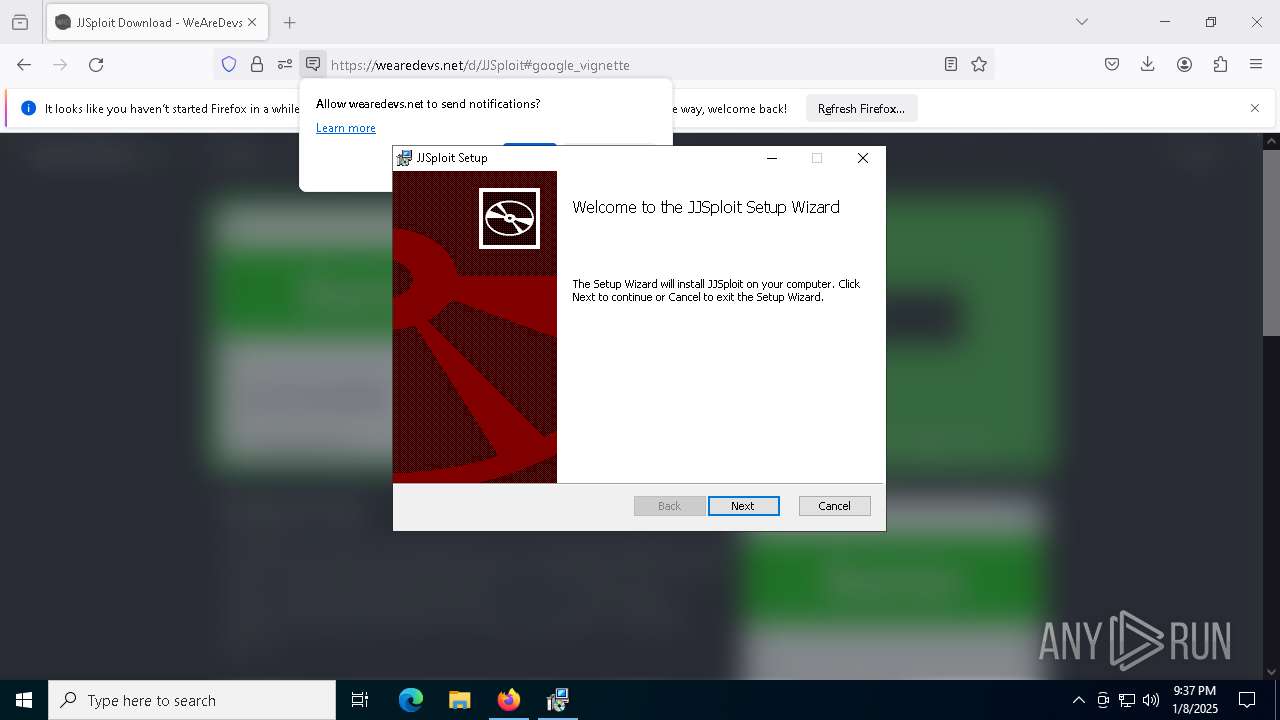This screenshot has height=720, width=1280.
Task: Click the Refresh Firefox button
Action: pyautogui.click(x=861, y=109)
